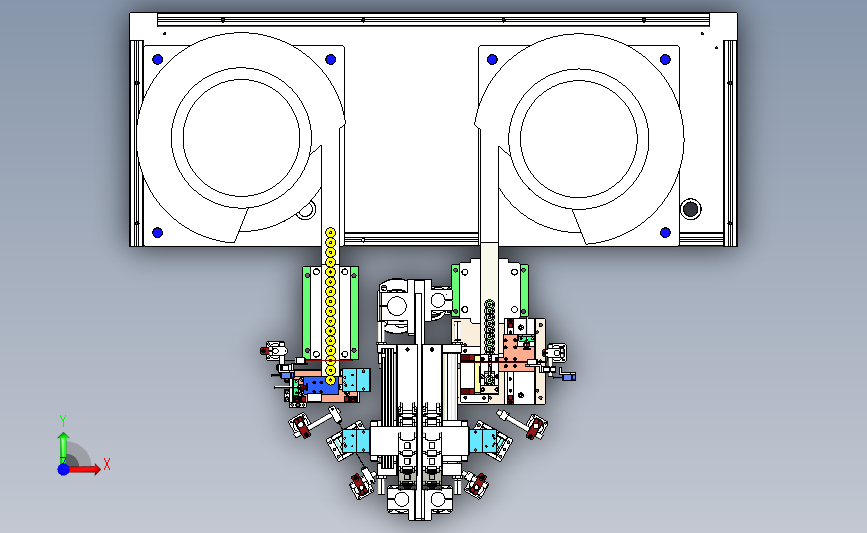
Task: Select the salmon-colored plate on the right mechanism
Action: tap(518, 352)
